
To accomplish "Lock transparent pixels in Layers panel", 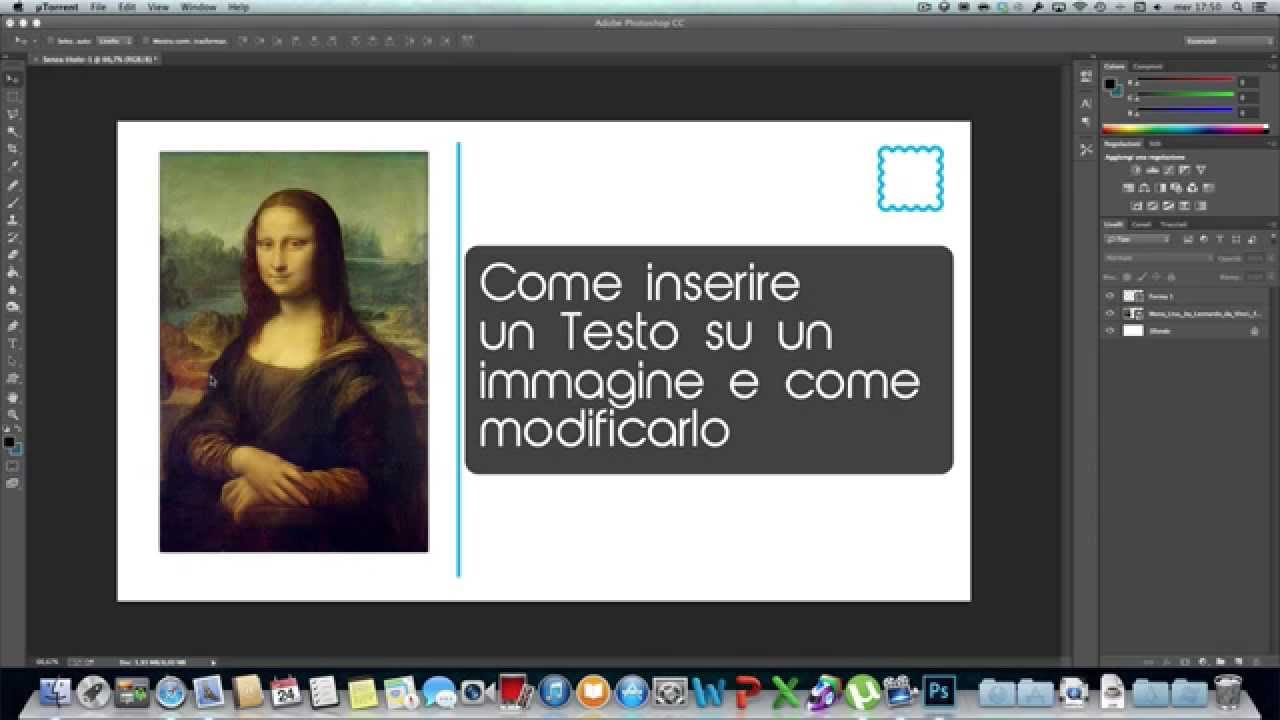I will 1126,277.
